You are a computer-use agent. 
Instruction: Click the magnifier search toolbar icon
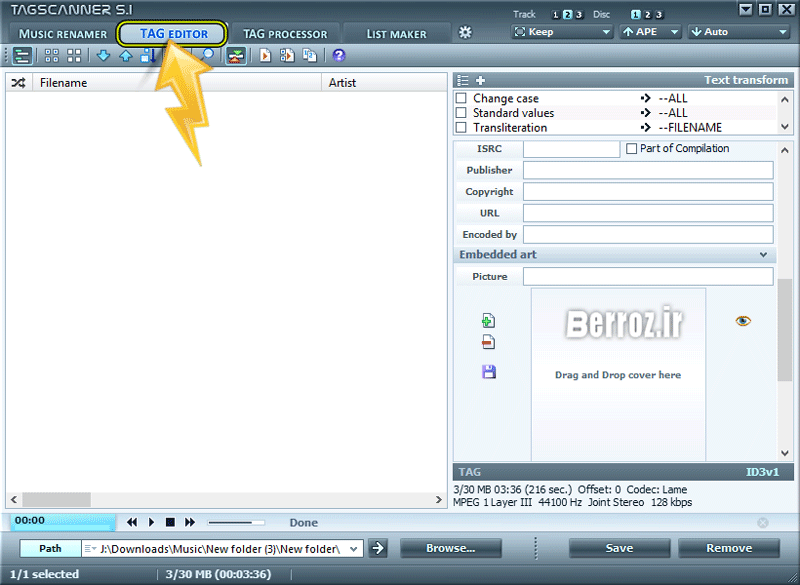pyautogui.click(x=207, y=55)
